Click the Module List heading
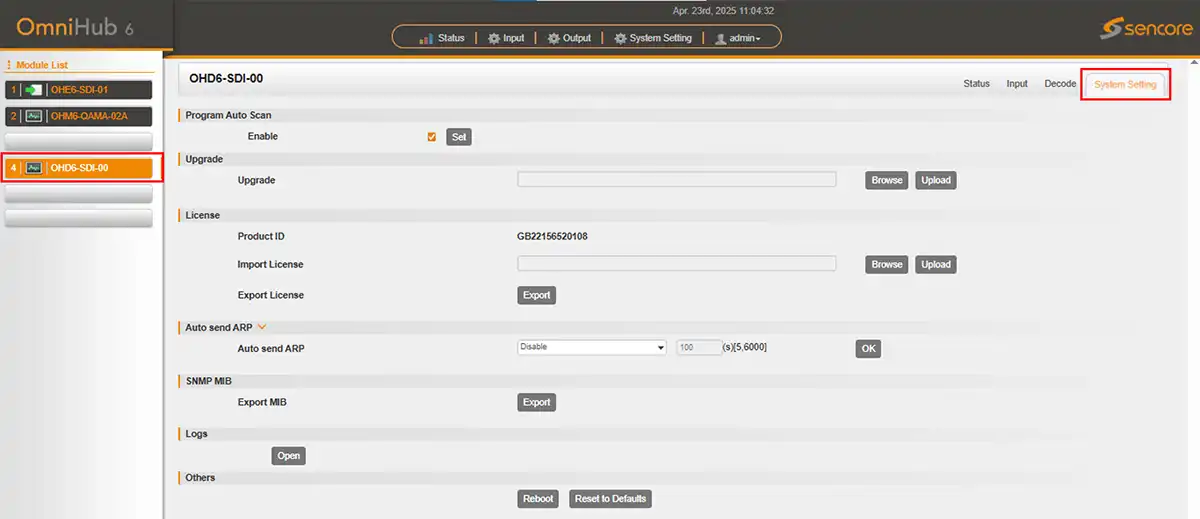The height and width of the screenshot is (519, 1200). pyautogui.click(x=42, y=65)
